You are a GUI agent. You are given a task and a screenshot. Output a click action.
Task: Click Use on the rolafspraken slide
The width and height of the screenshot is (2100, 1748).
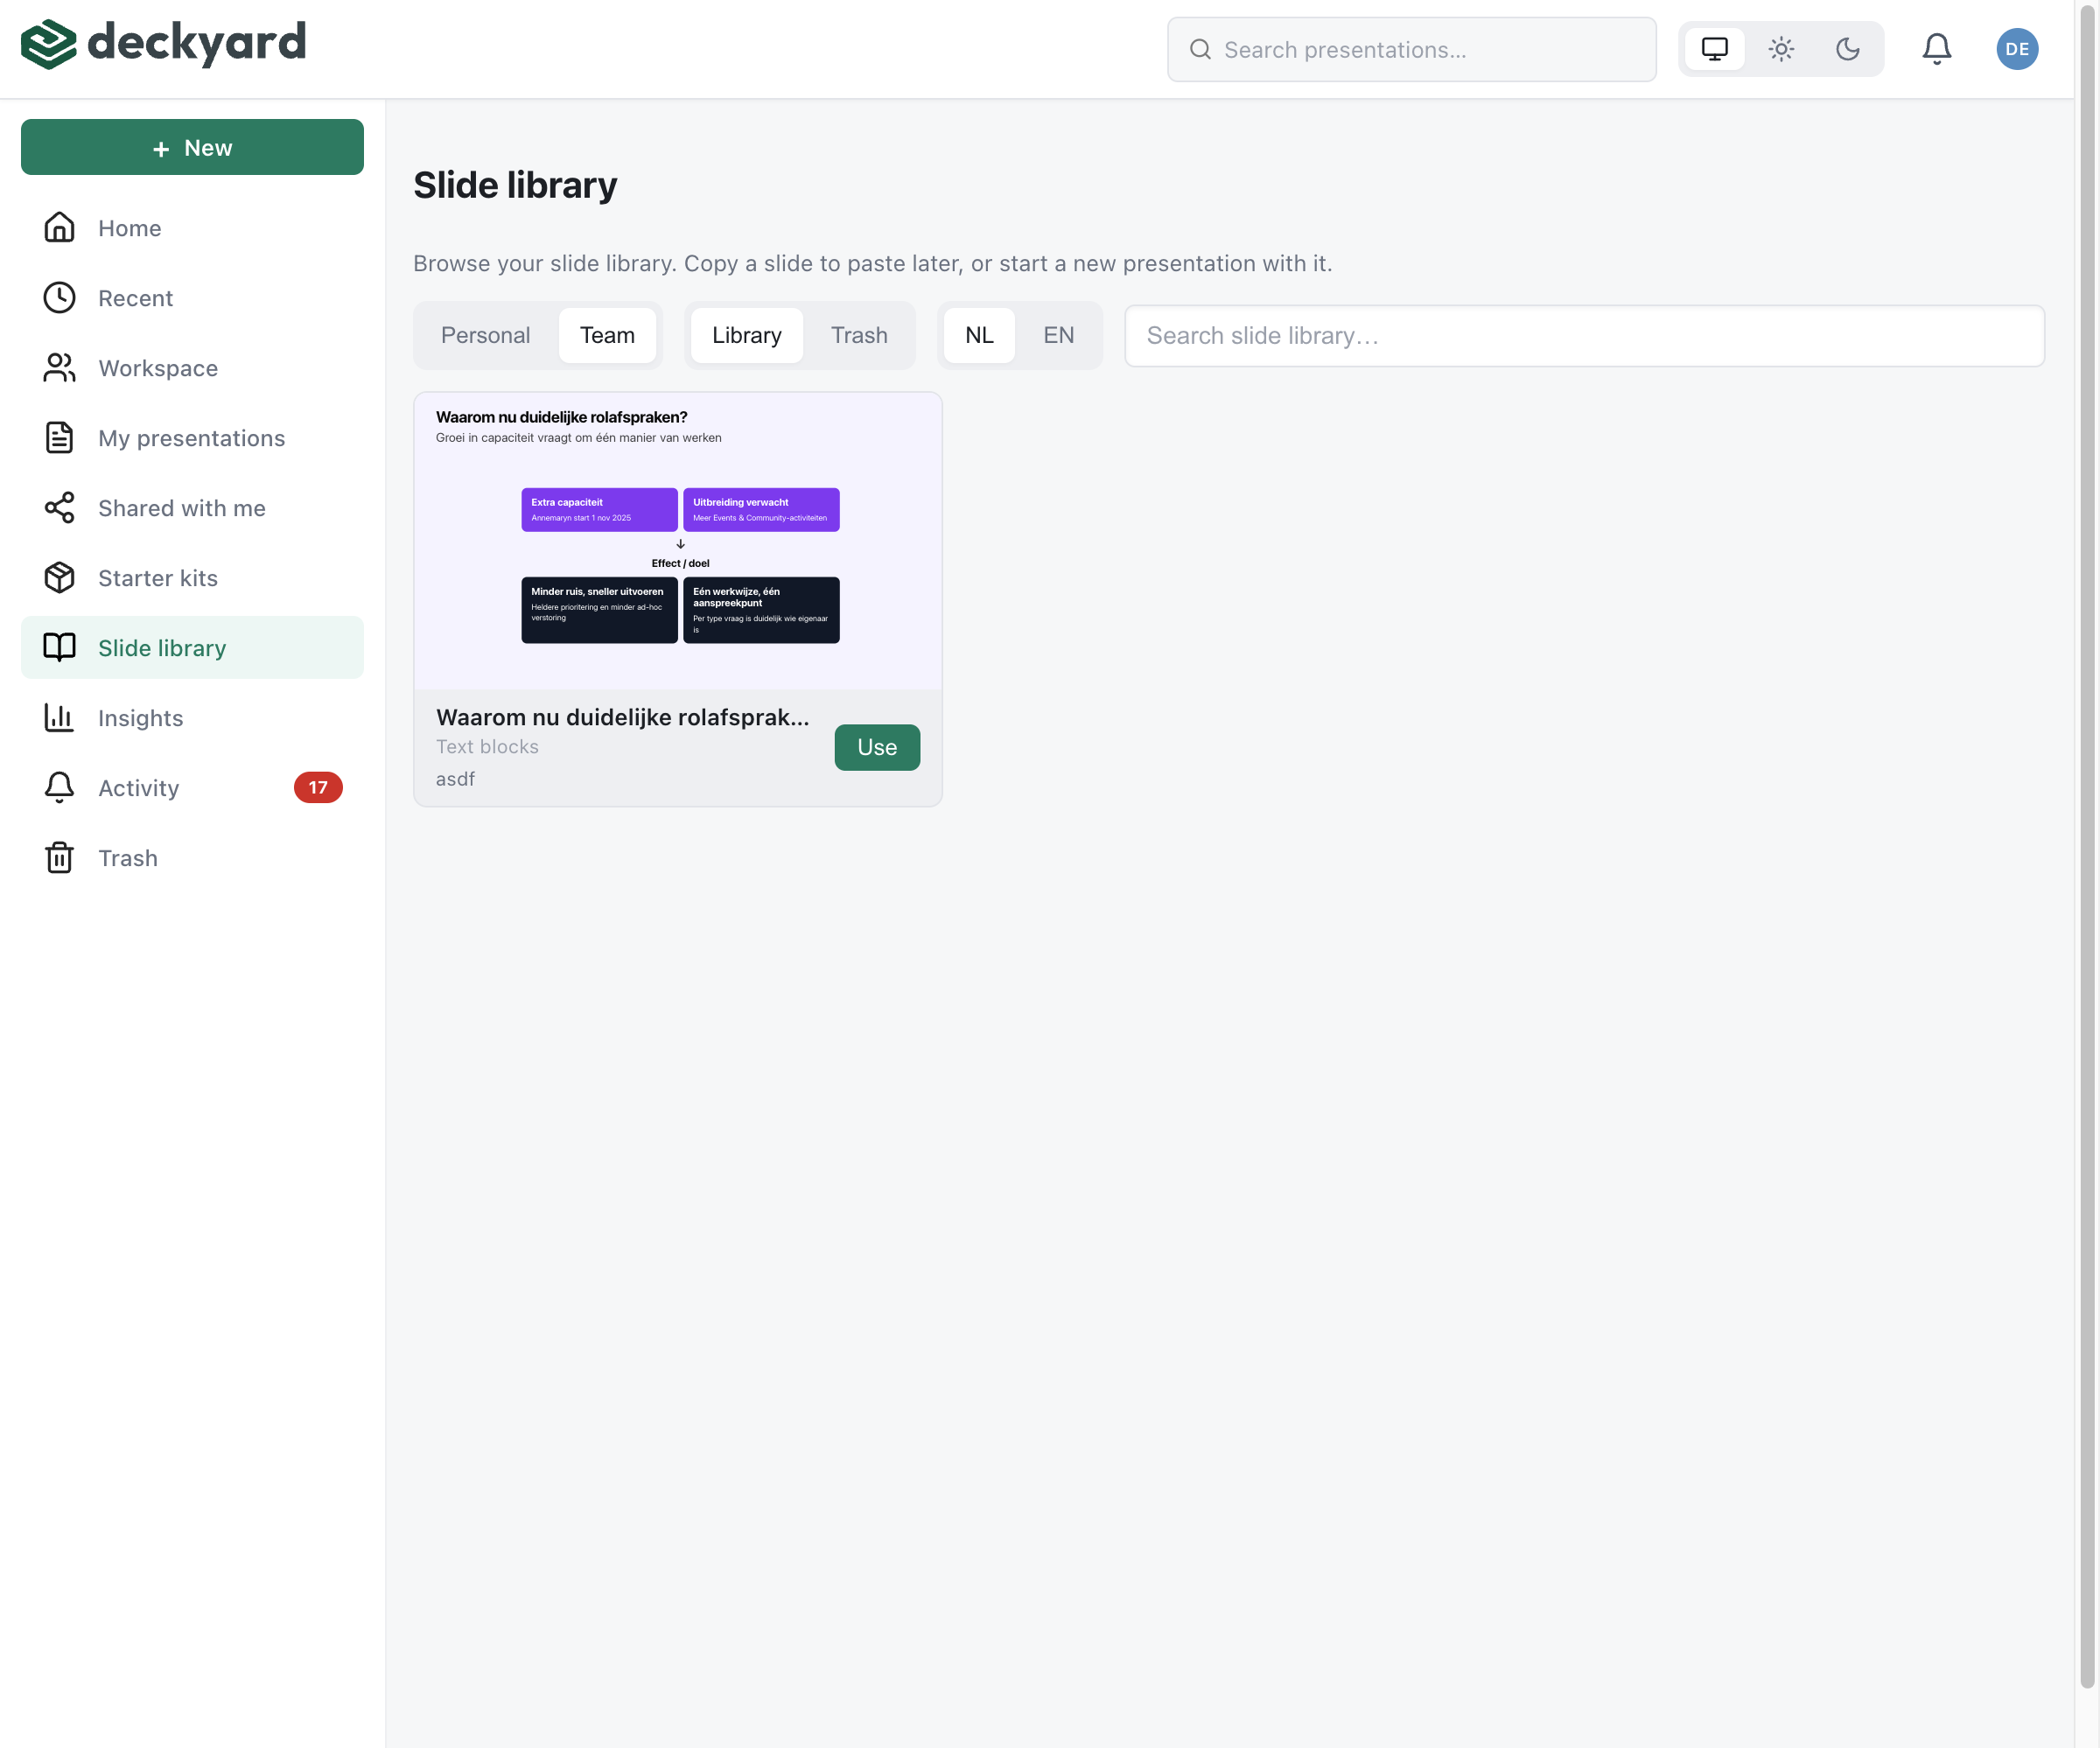point(877,747)
